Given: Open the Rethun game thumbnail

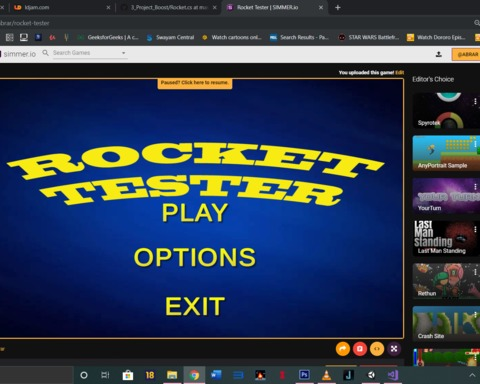Looking at the screenshot, I should pyautogui.click(x=446, y=281).
